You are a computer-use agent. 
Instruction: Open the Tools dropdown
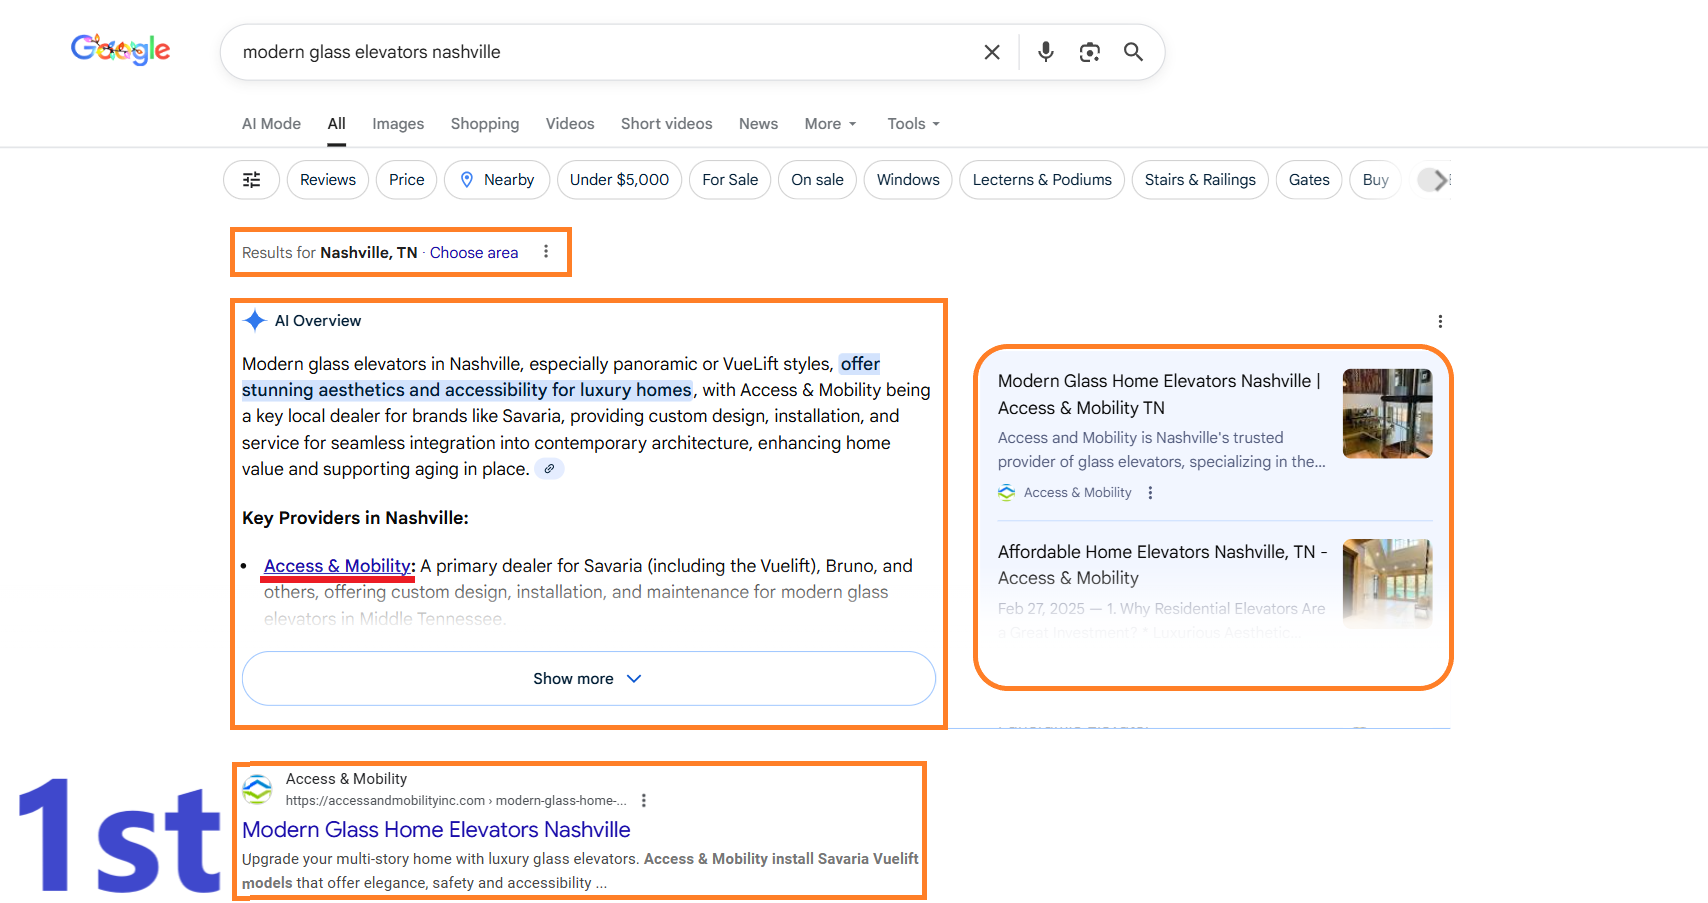click(x=914, y=124)
